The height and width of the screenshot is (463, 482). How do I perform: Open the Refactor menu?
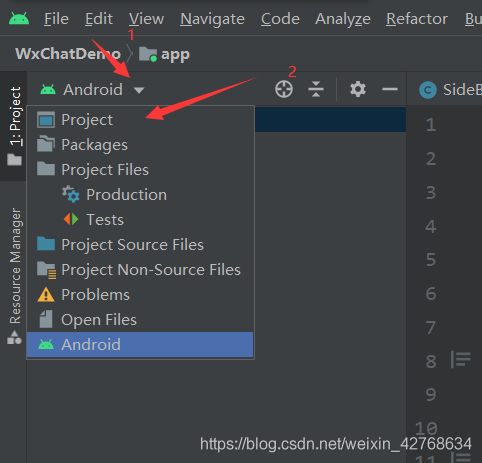tap(417, 19)
